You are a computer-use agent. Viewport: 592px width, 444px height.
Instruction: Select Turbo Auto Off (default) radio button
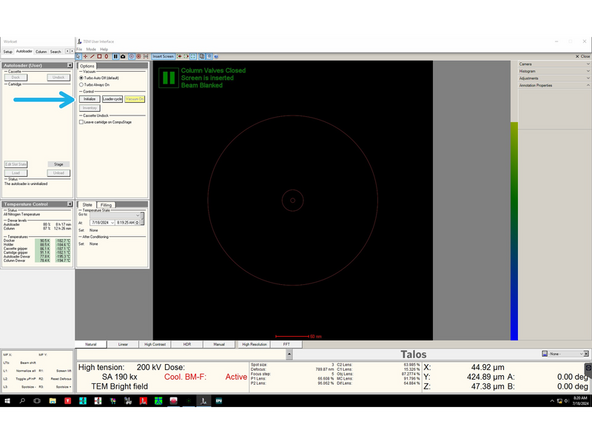click(x=81, y=78)
